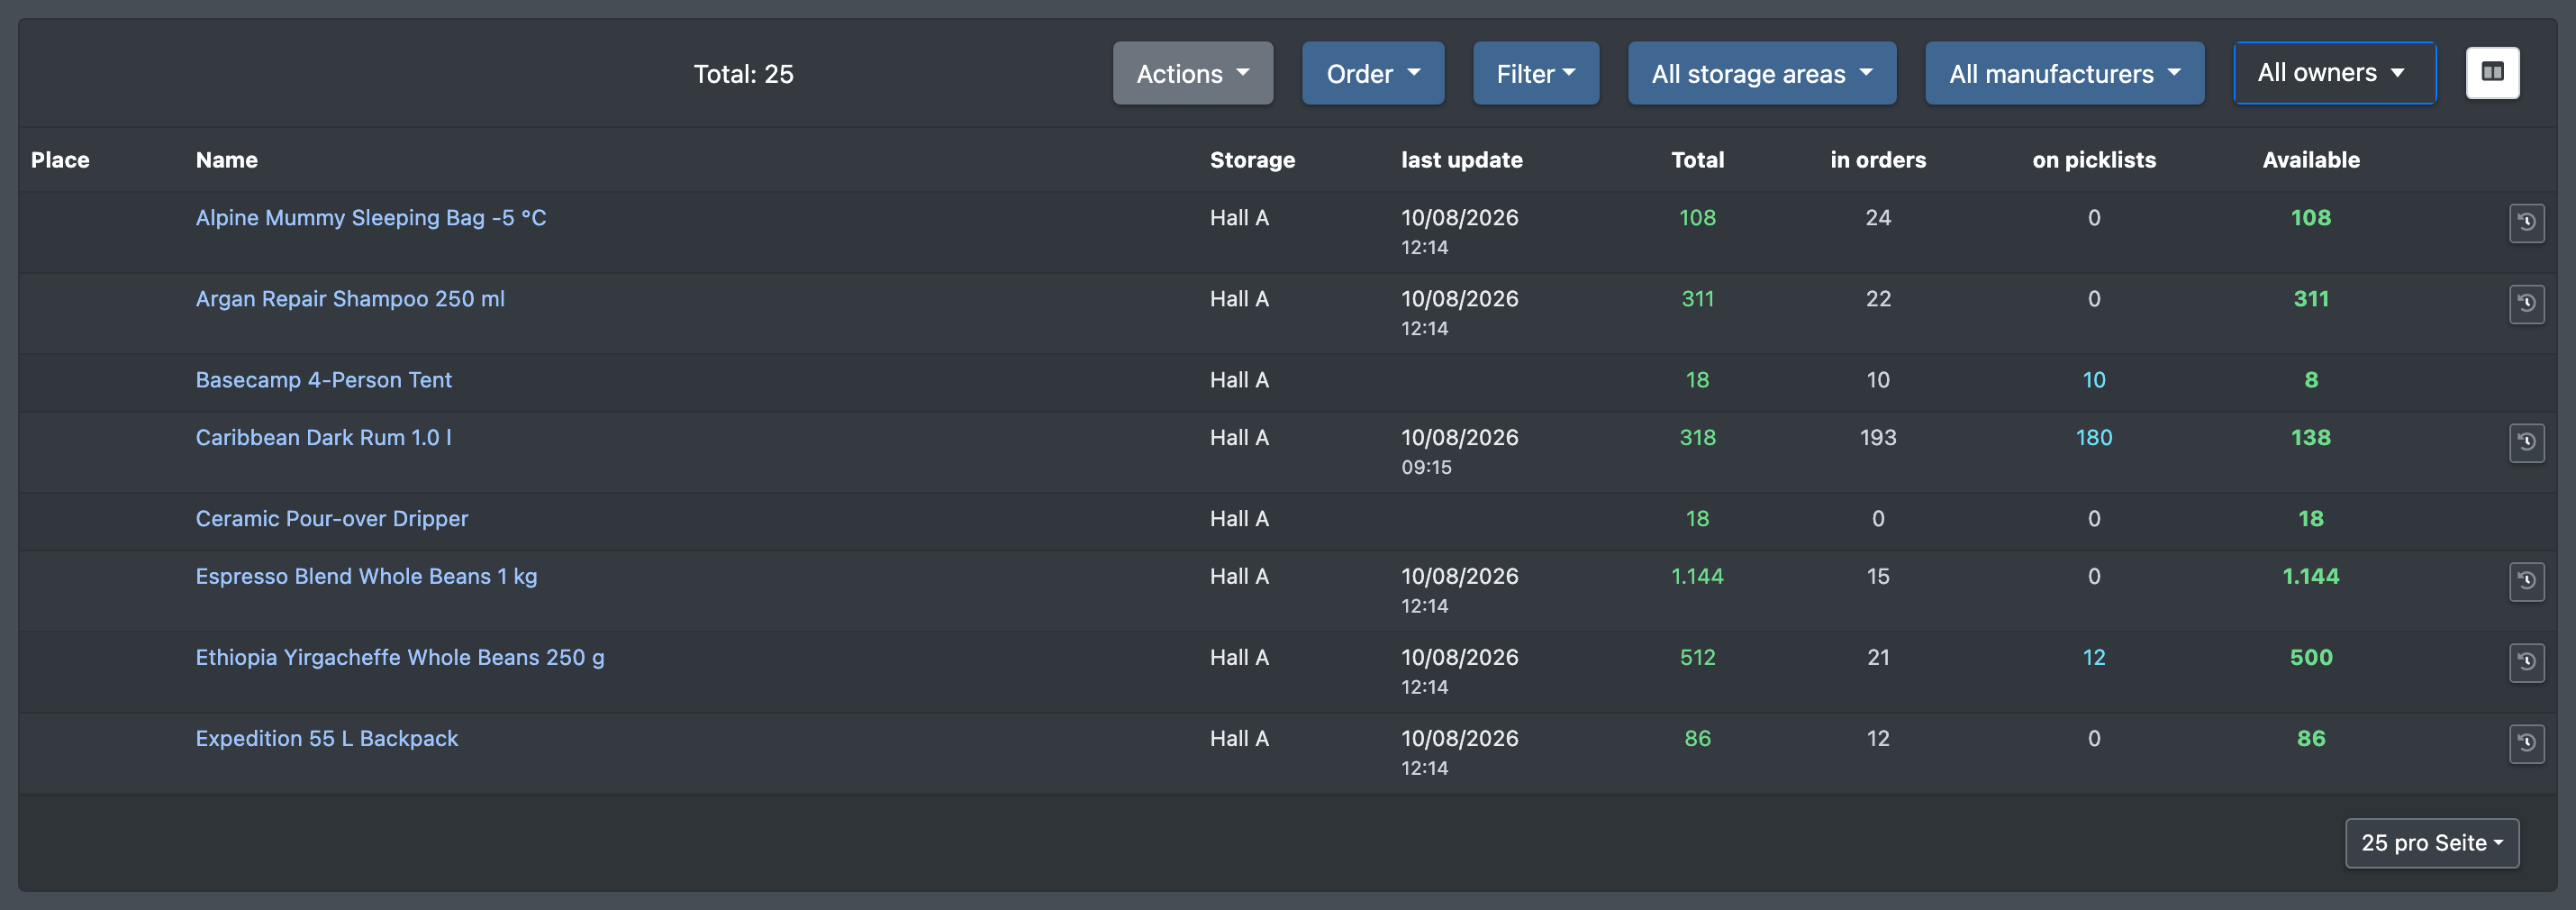The height and width of the screenshot is (910, 2576).
Task: Open Espresso Blend Whole Beans 1 kg
Action: click(x=367, y=576)
